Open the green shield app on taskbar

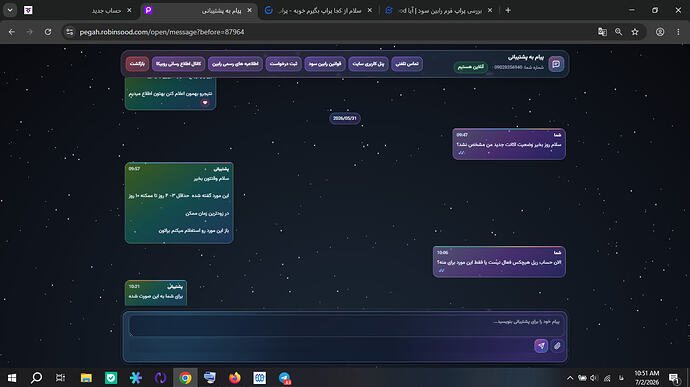(111, 378)
